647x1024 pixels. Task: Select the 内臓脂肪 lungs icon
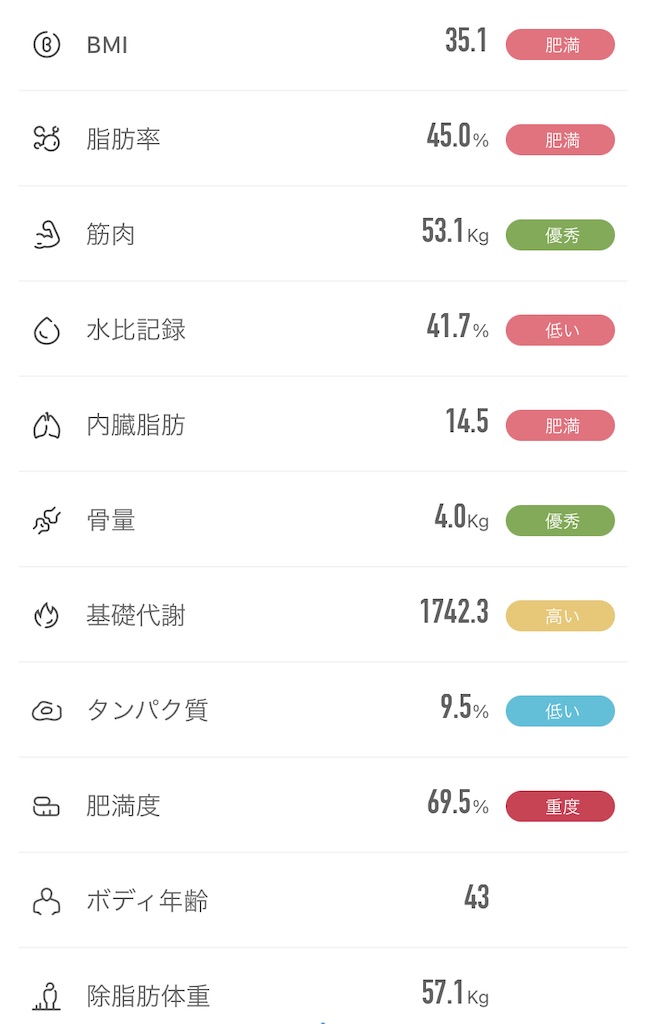[x=44, y=424]
